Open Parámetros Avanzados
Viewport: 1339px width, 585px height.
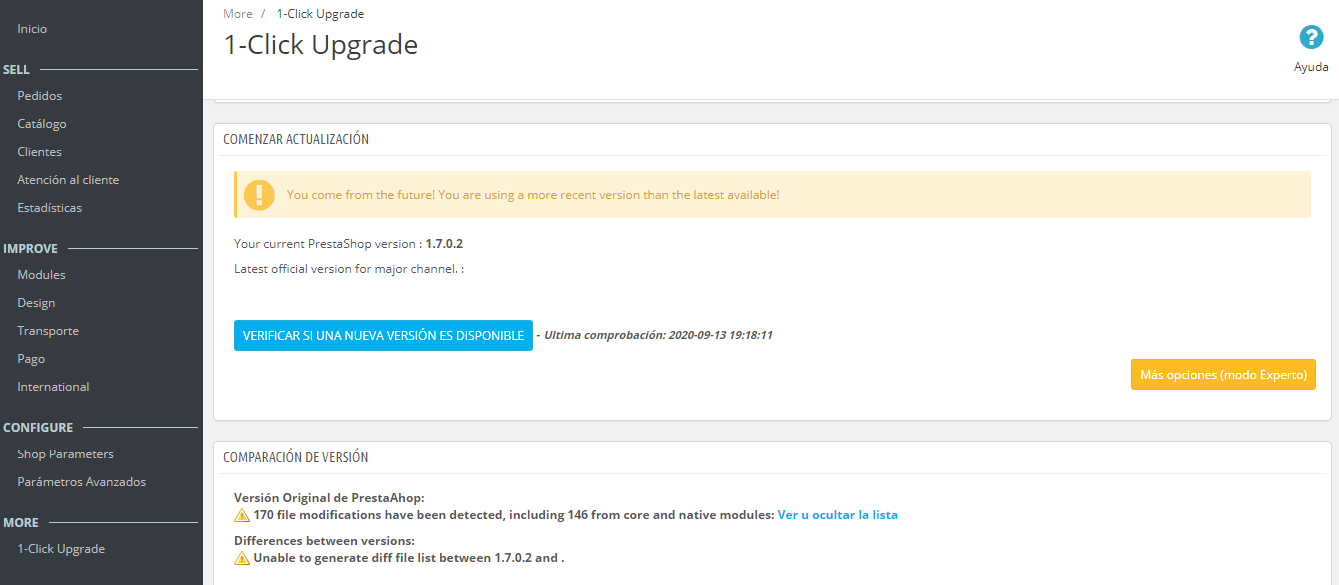[82, 482]
